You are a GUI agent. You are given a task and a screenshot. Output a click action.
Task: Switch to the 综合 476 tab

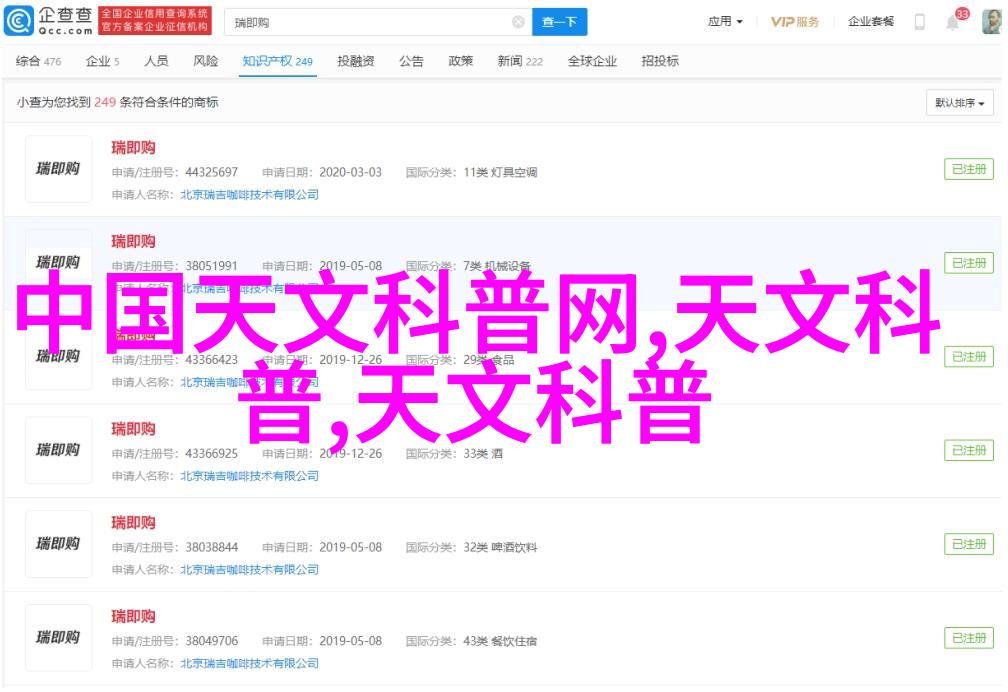point(39,61)
